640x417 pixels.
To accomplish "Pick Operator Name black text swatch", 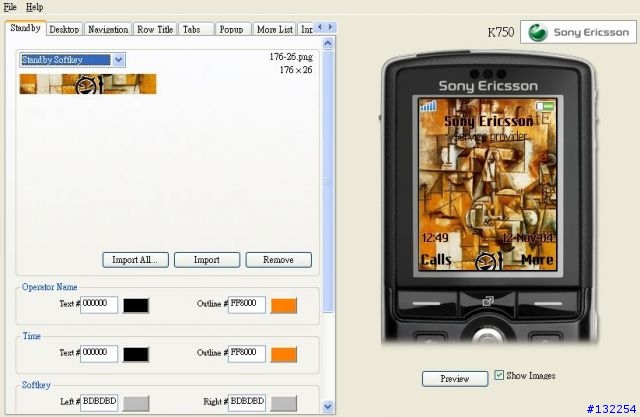I will pyautogui.click(x=136, y=306).
